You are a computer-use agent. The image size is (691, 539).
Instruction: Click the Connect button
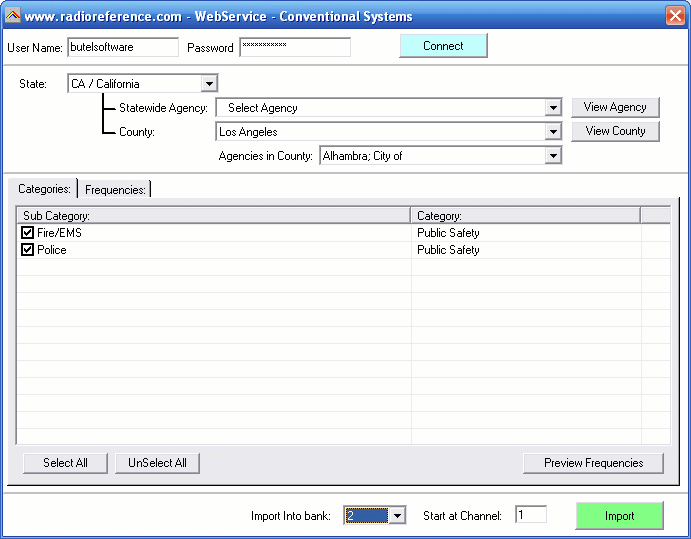pyautogui.click(x=443, y=46)
